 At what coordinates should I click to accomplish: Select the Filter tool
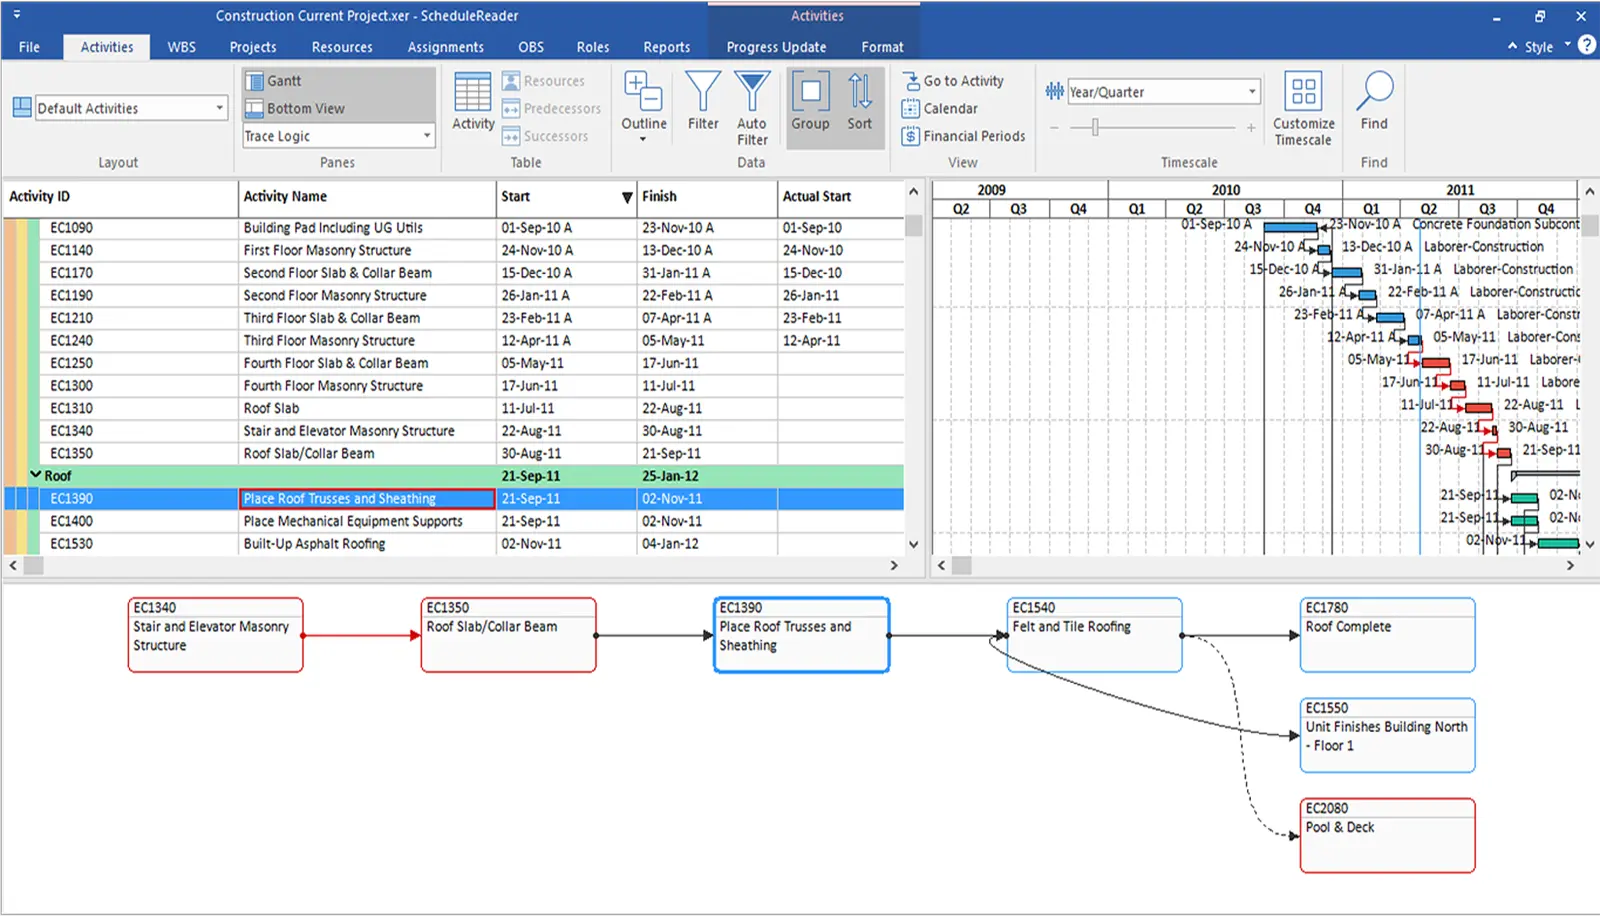pos(703,100)
